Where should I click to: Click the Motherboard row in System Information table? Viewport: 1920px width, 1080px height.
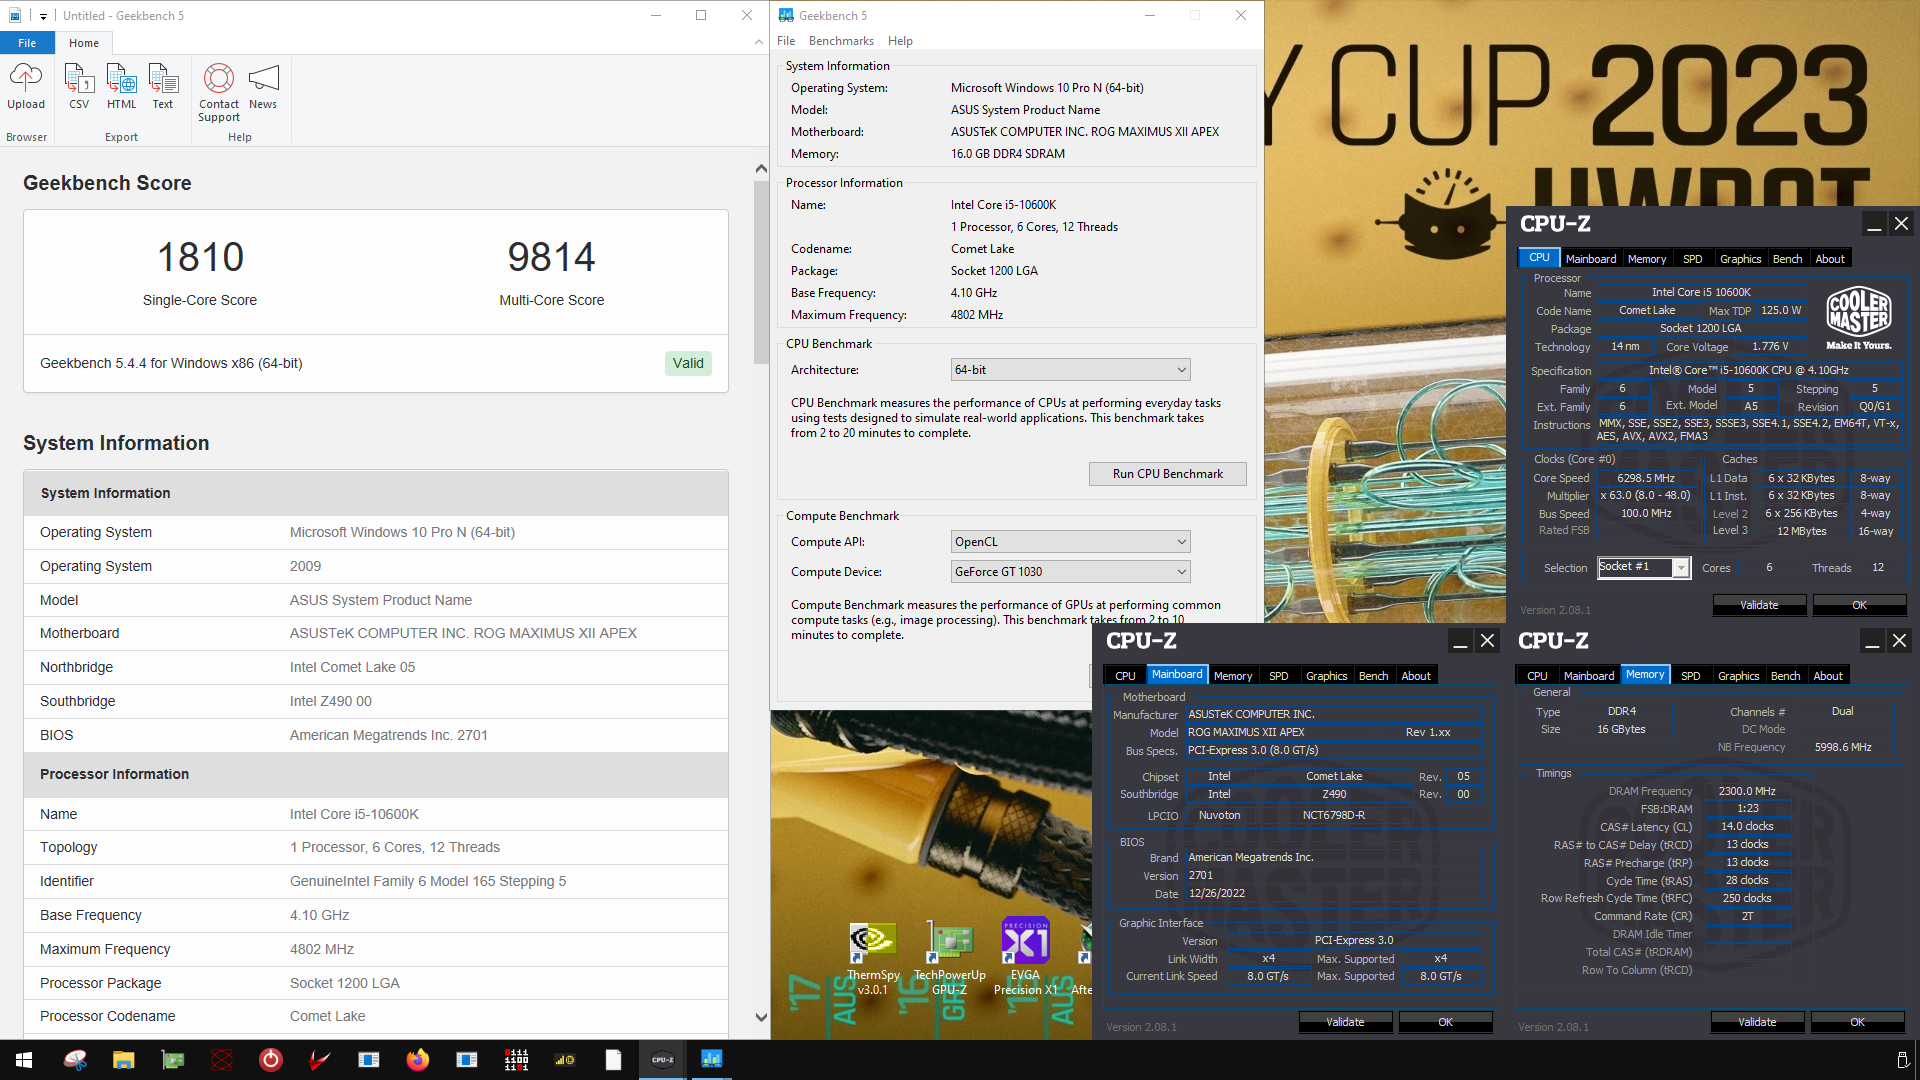[376, 633]
